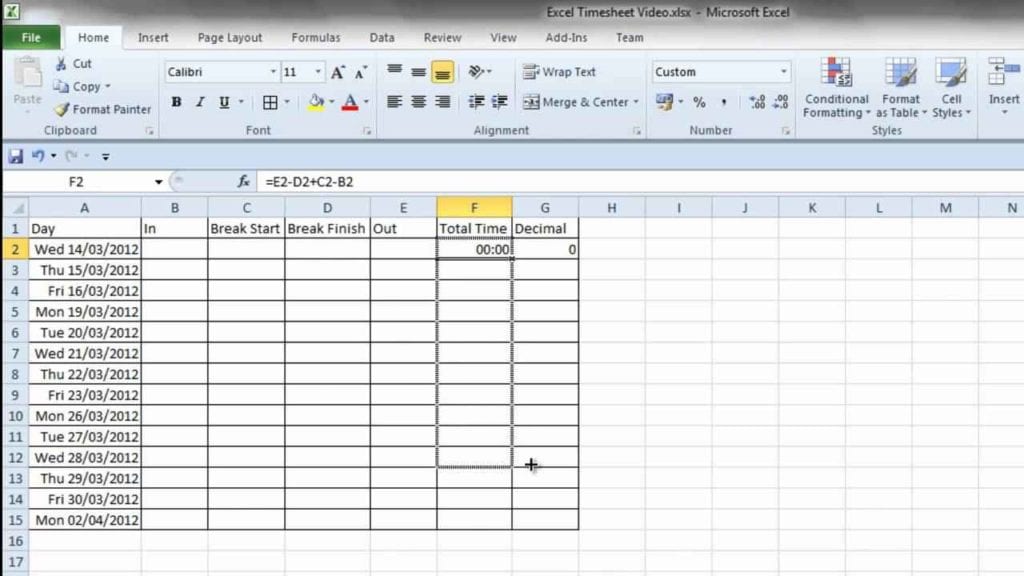Switch to the Formulas ribbon tab
Viewport: 1024px width, 576px height.
[x=315, y=37]
